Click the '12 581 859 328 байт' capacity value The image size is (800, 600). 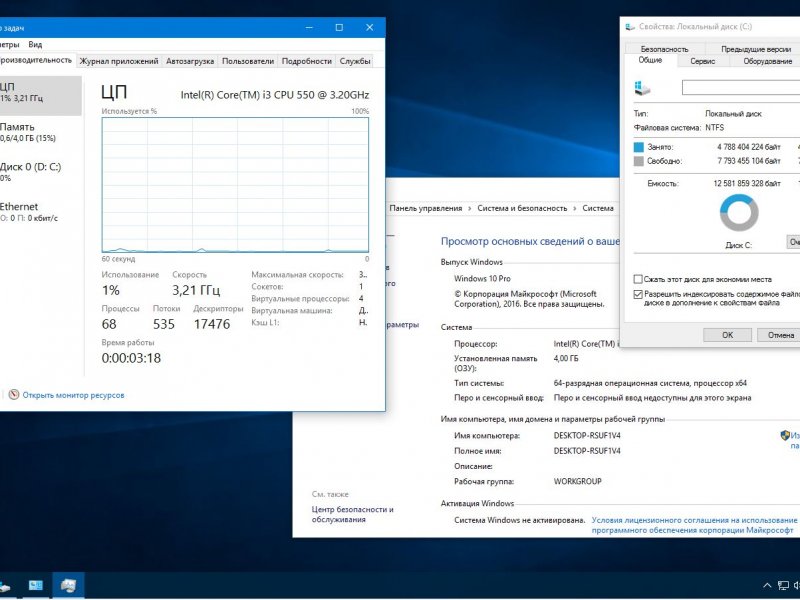pyautogui.click(x=747, y=184)
